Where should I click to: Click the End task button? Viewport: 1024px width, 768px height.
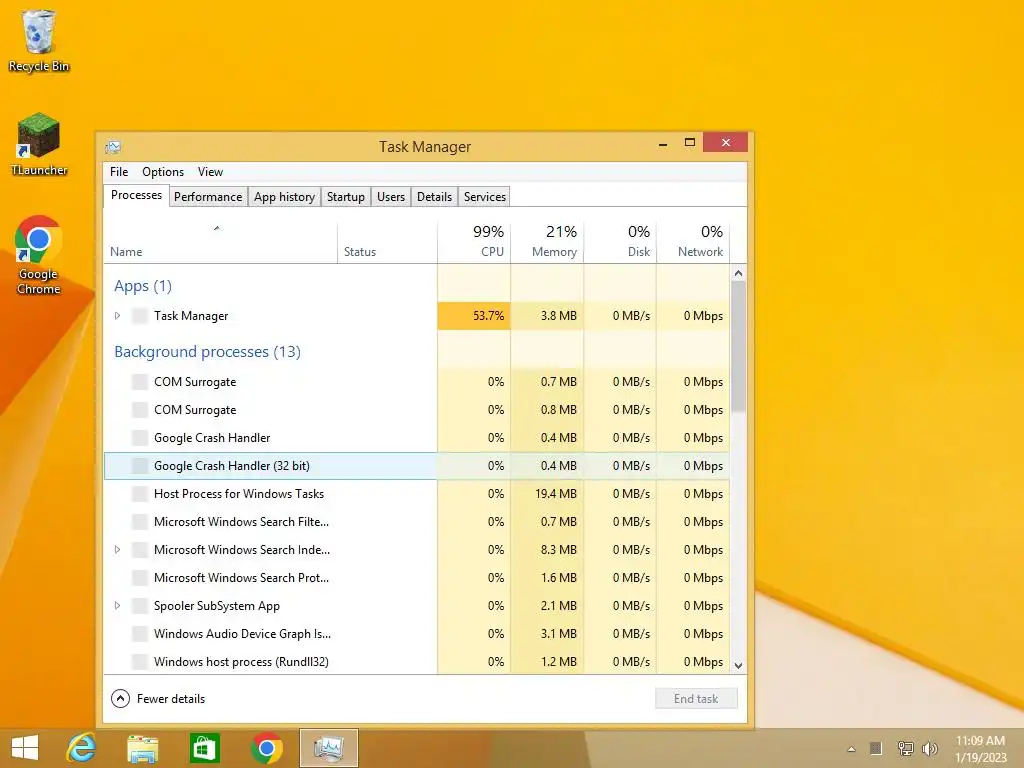pyautogui.click(x=696, y=699)
